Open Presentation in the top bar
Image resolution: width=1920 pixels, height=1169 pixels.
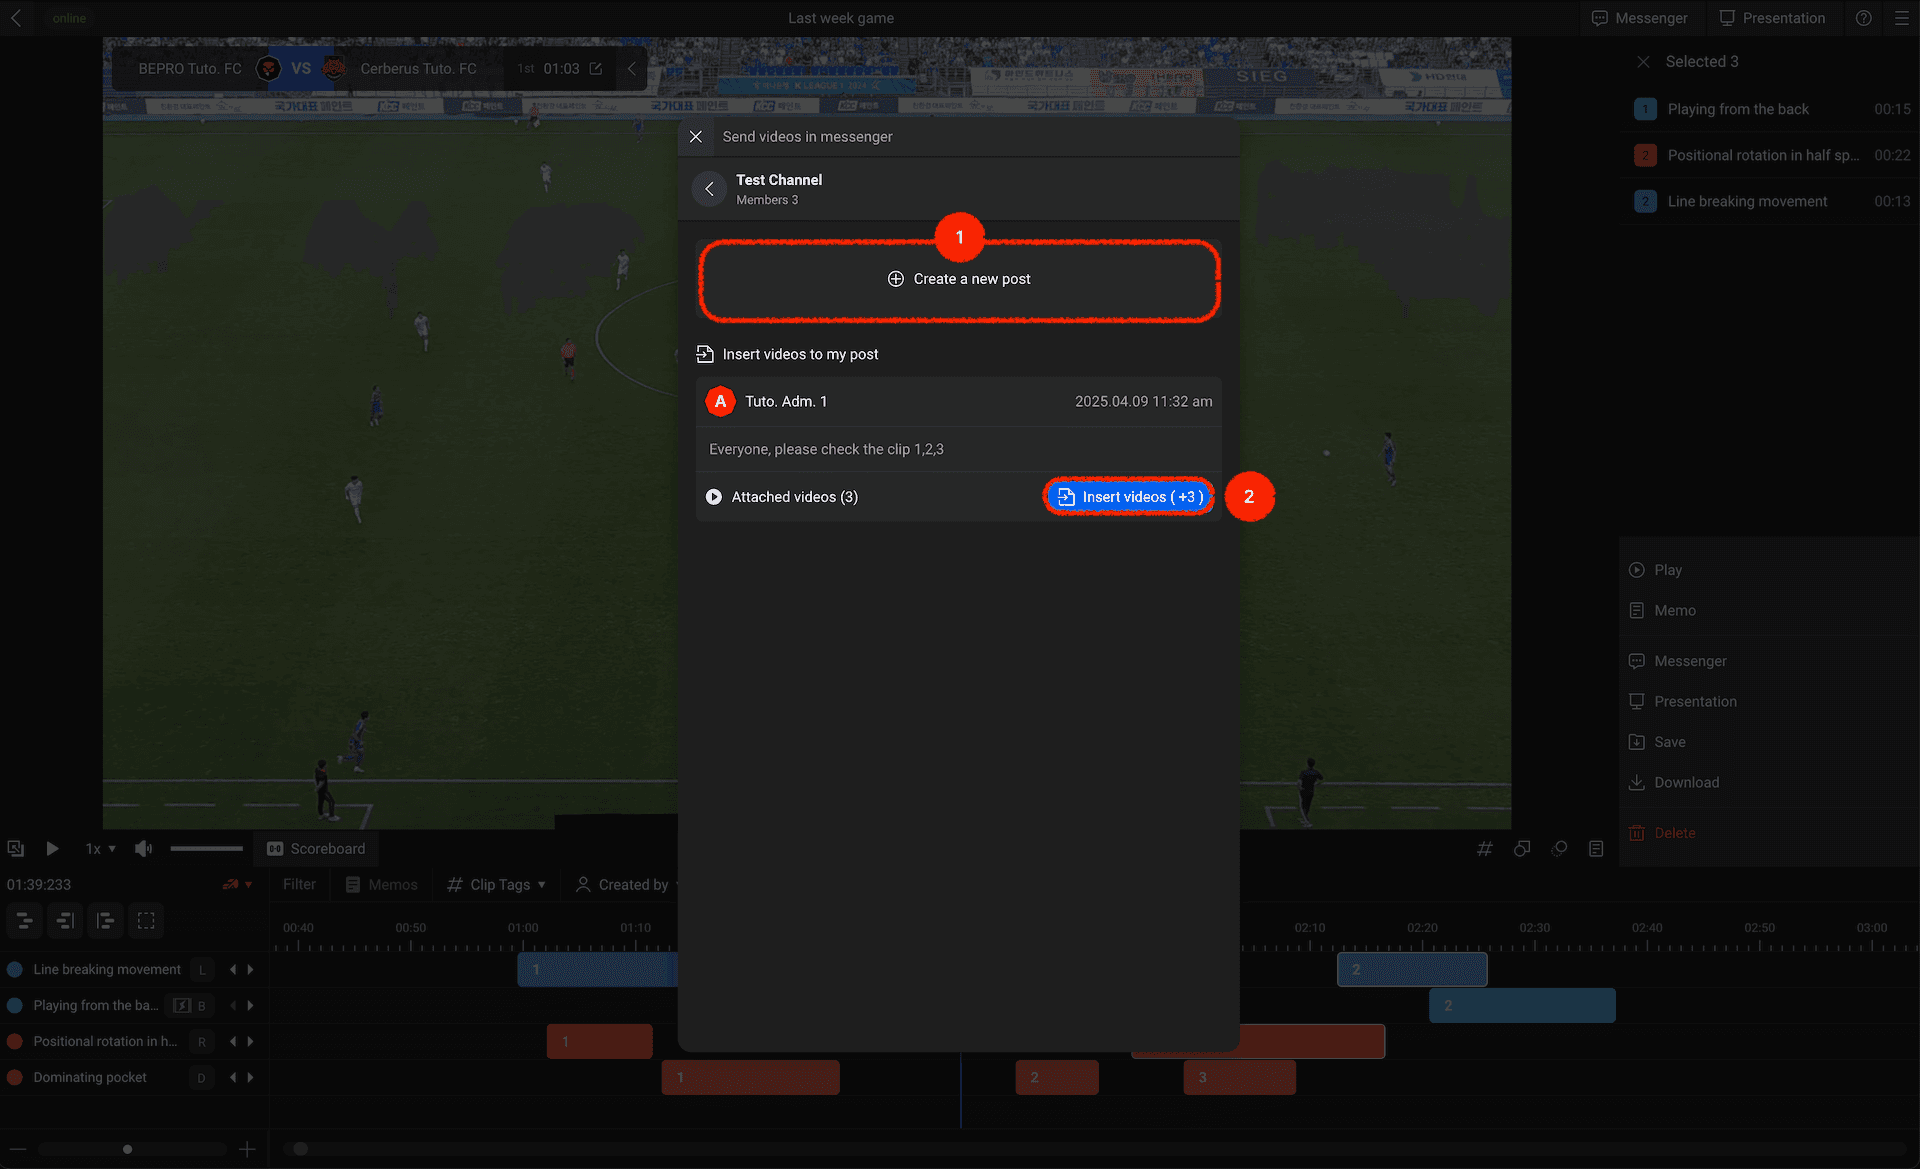1772,18
